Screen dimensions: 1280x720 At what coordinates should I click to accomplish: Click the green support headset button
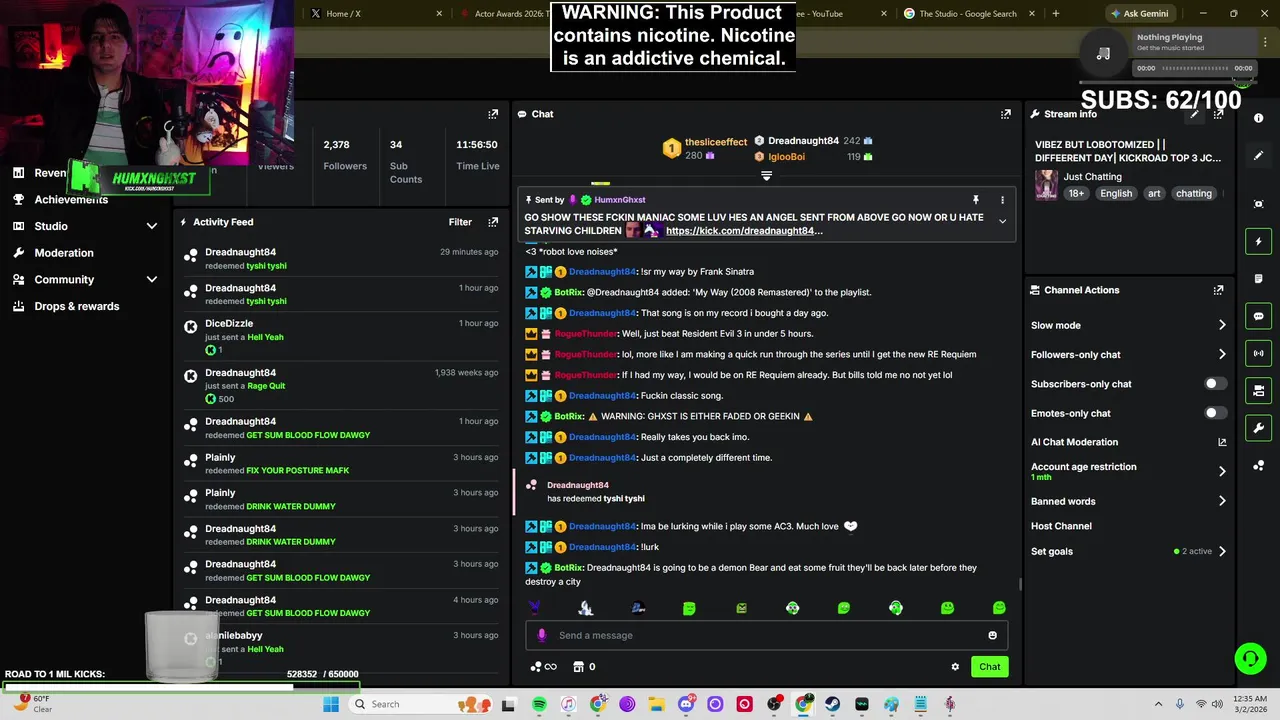(x=1250, y=658)
